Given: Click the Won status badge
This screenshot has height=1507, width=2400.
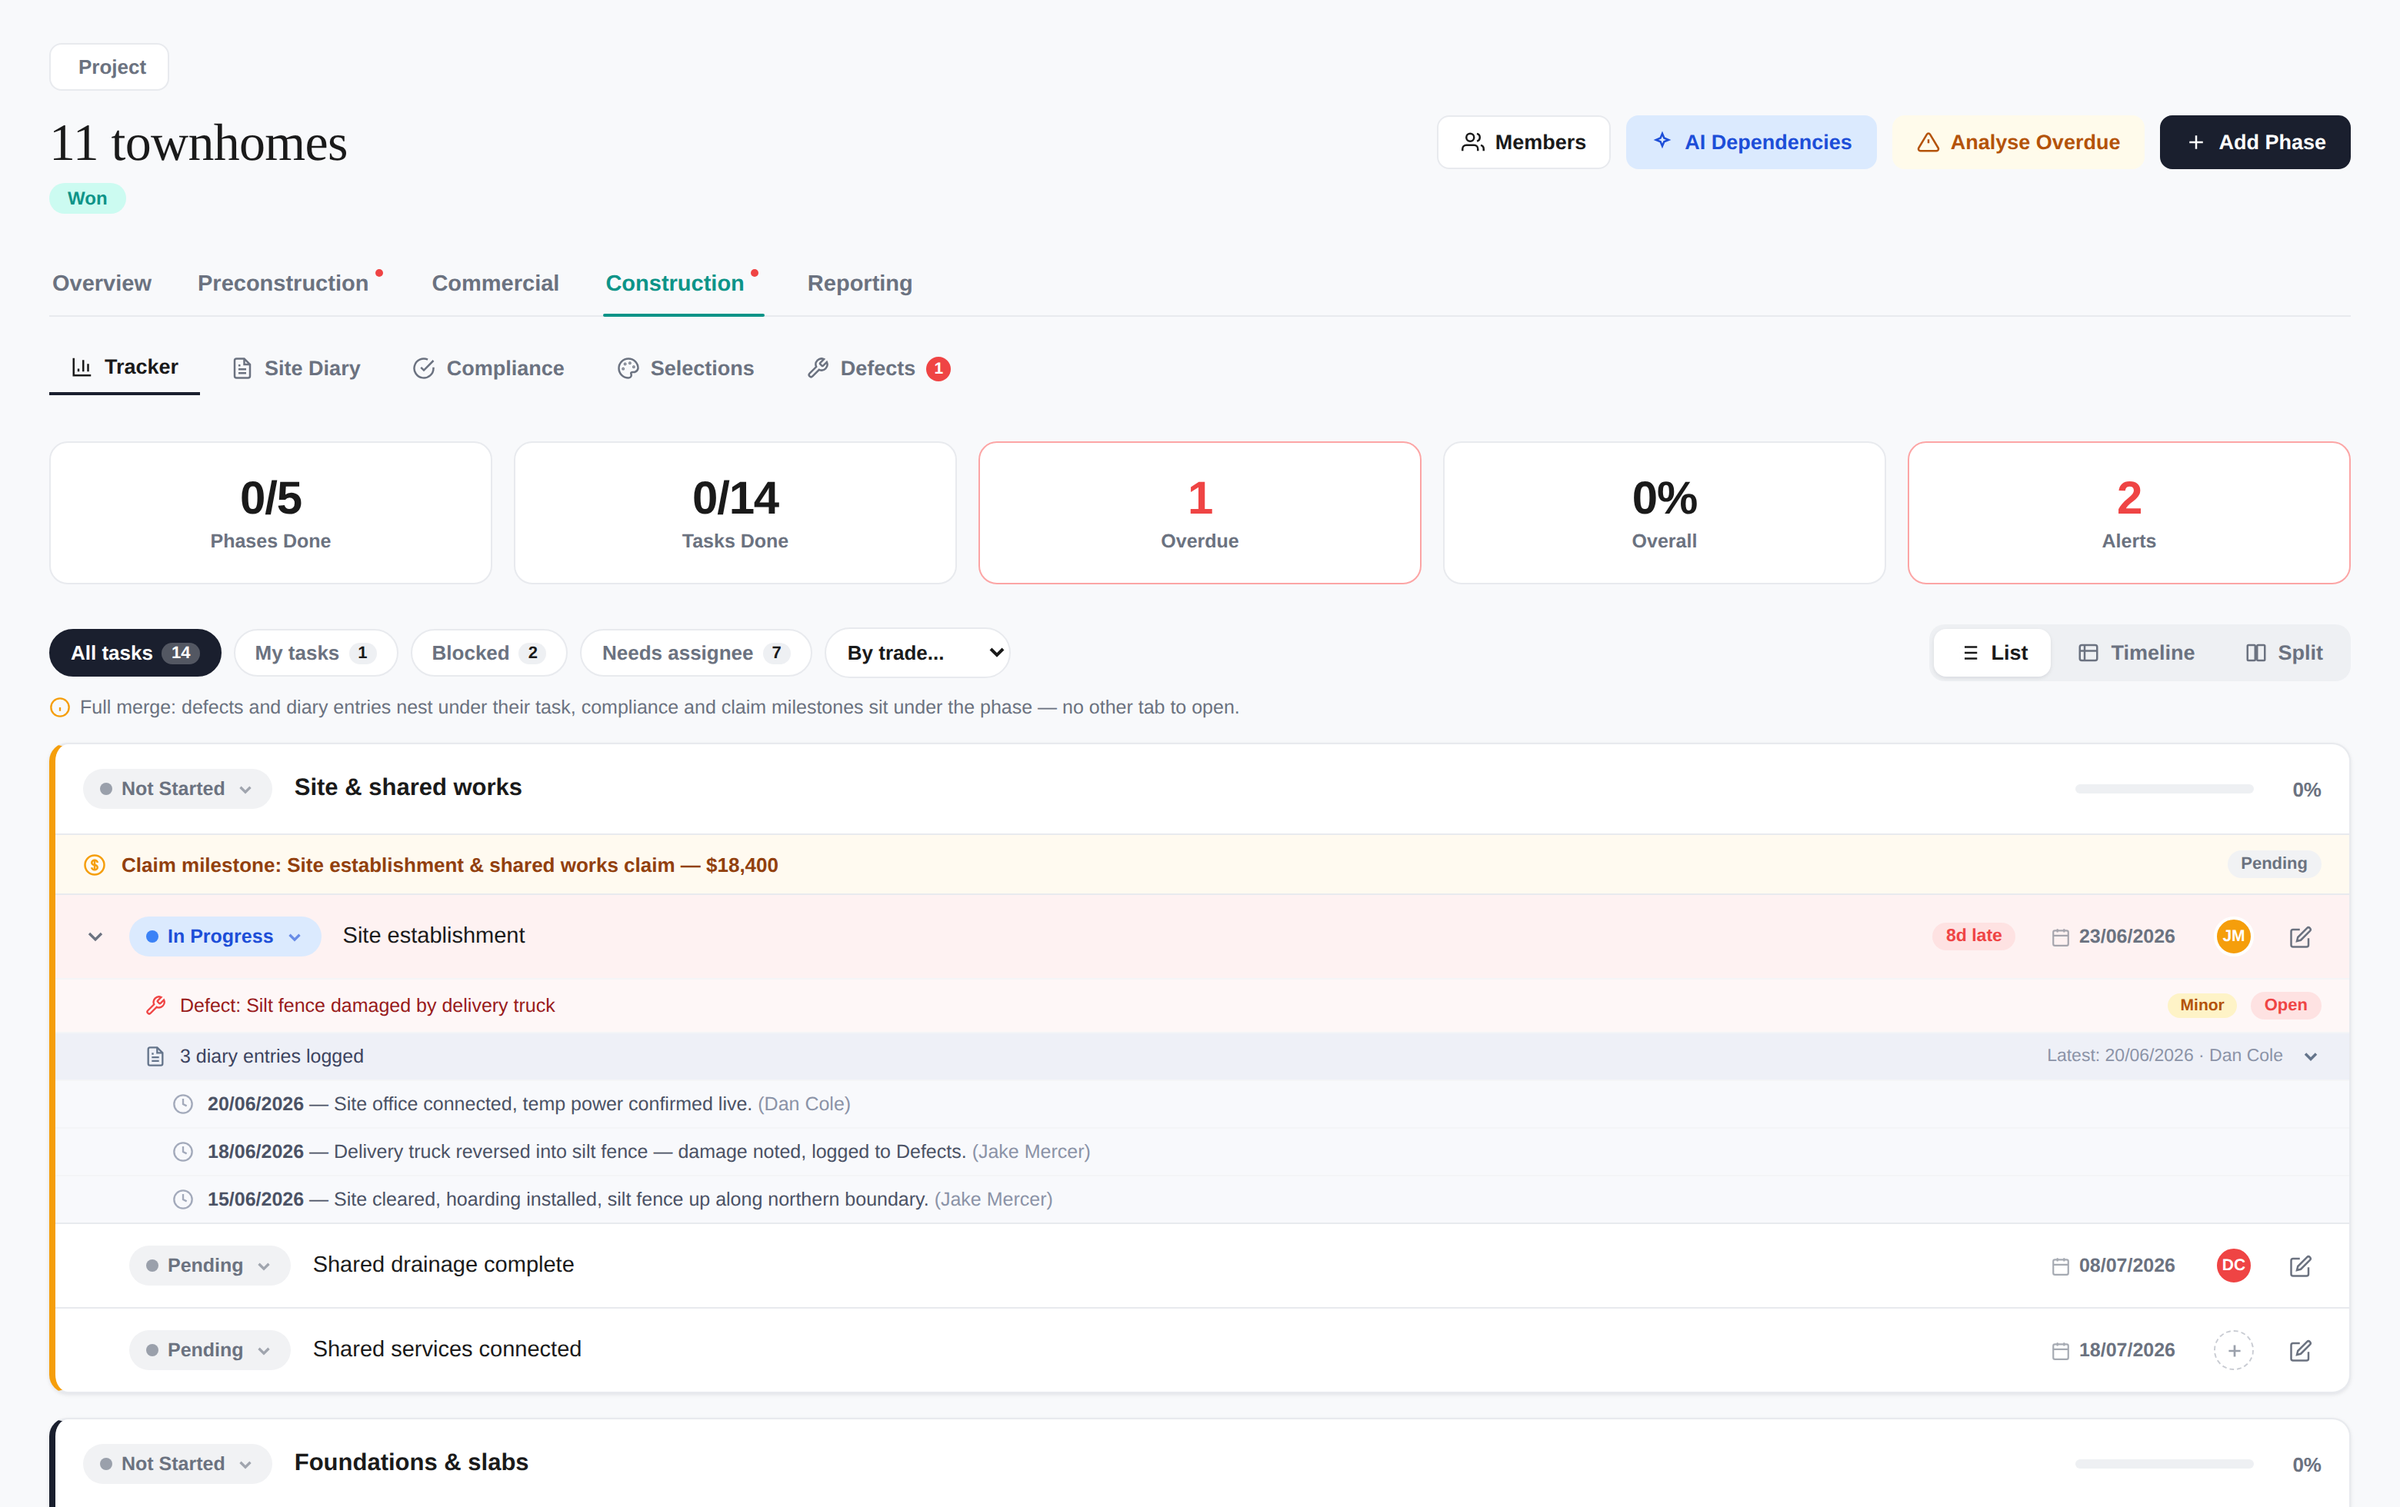Looking at the screenshot, I should tap(87, 198).
